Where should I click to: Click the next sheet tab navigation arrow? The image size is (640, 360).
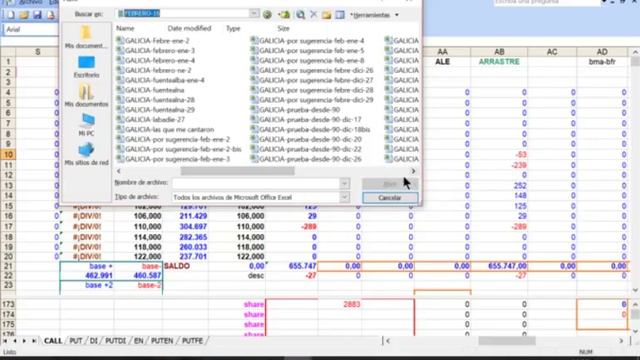[x=24, y=341]
